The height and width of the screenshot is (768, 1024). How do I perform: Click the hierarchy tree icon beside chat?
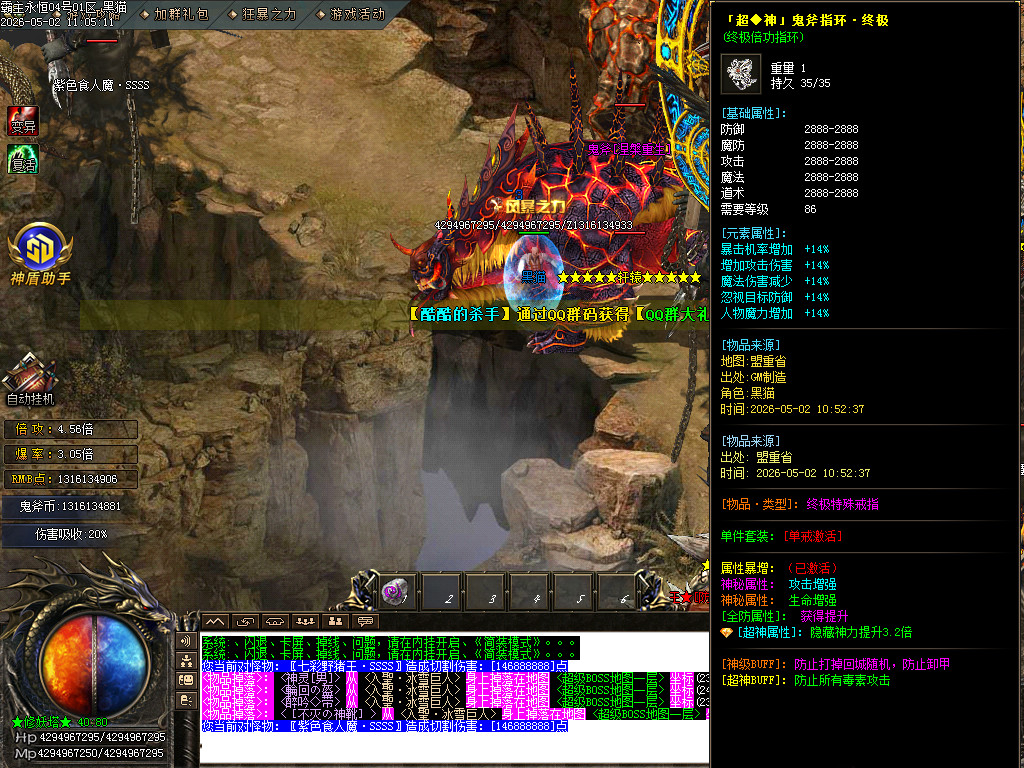click(186, 660)
